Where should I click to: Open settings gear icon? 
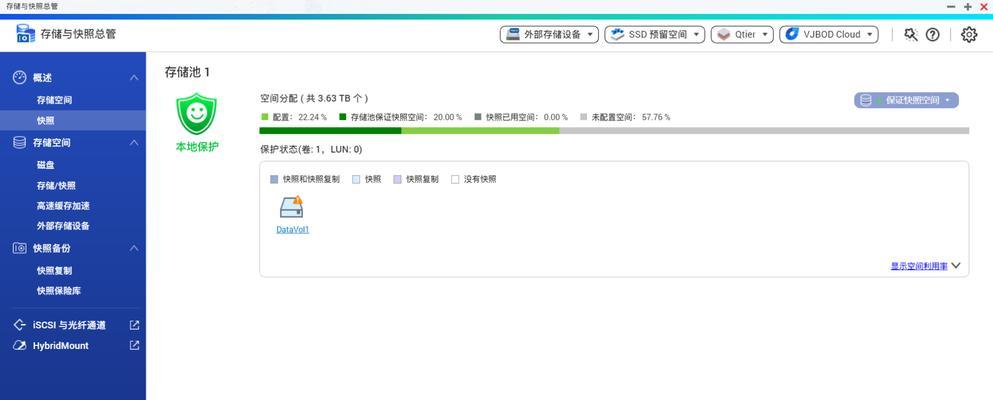pyautogui.click(x=969, y=35)
